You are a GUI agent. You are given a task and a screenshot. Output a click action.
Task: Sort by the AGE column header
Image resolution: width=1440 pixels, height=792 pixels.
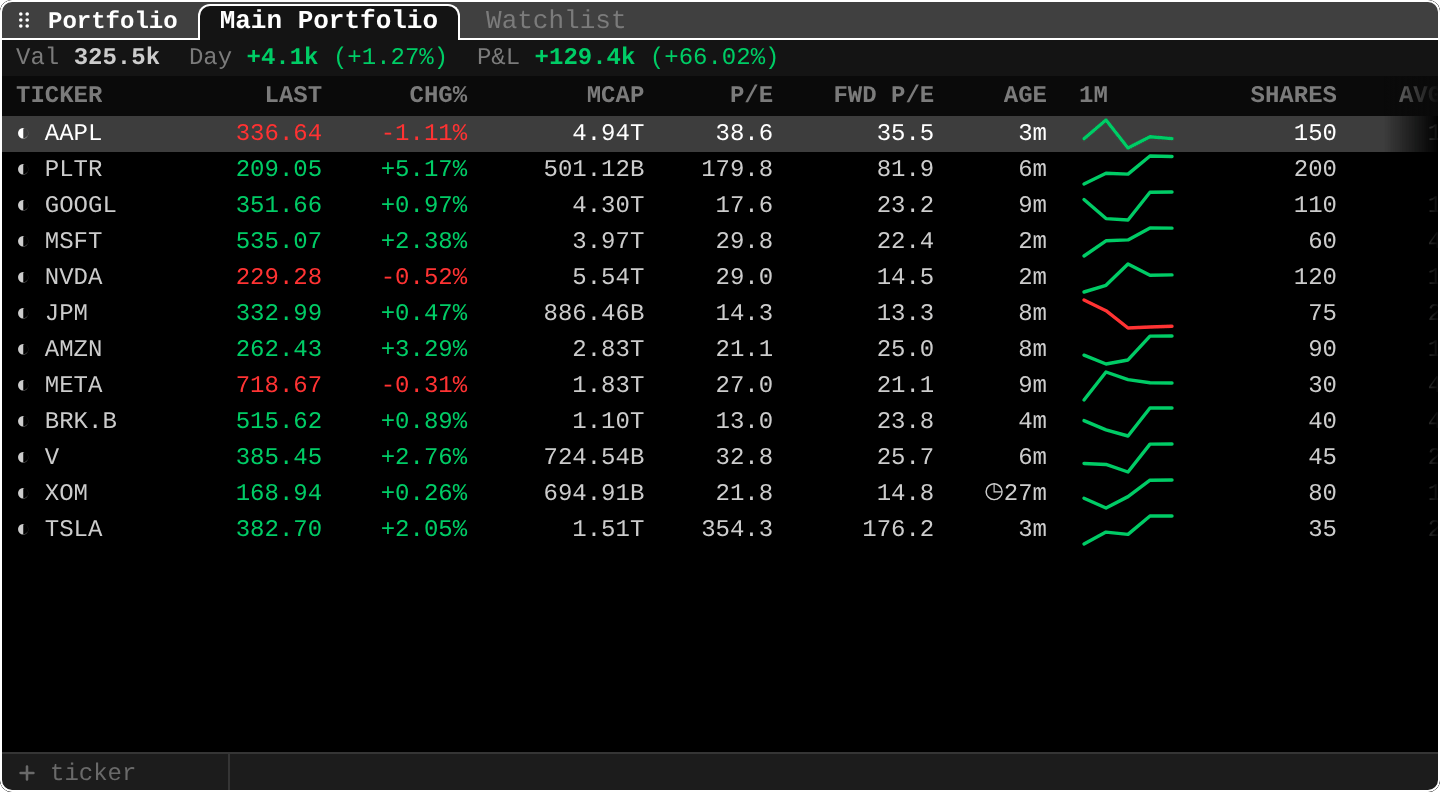pos(1025,95)
